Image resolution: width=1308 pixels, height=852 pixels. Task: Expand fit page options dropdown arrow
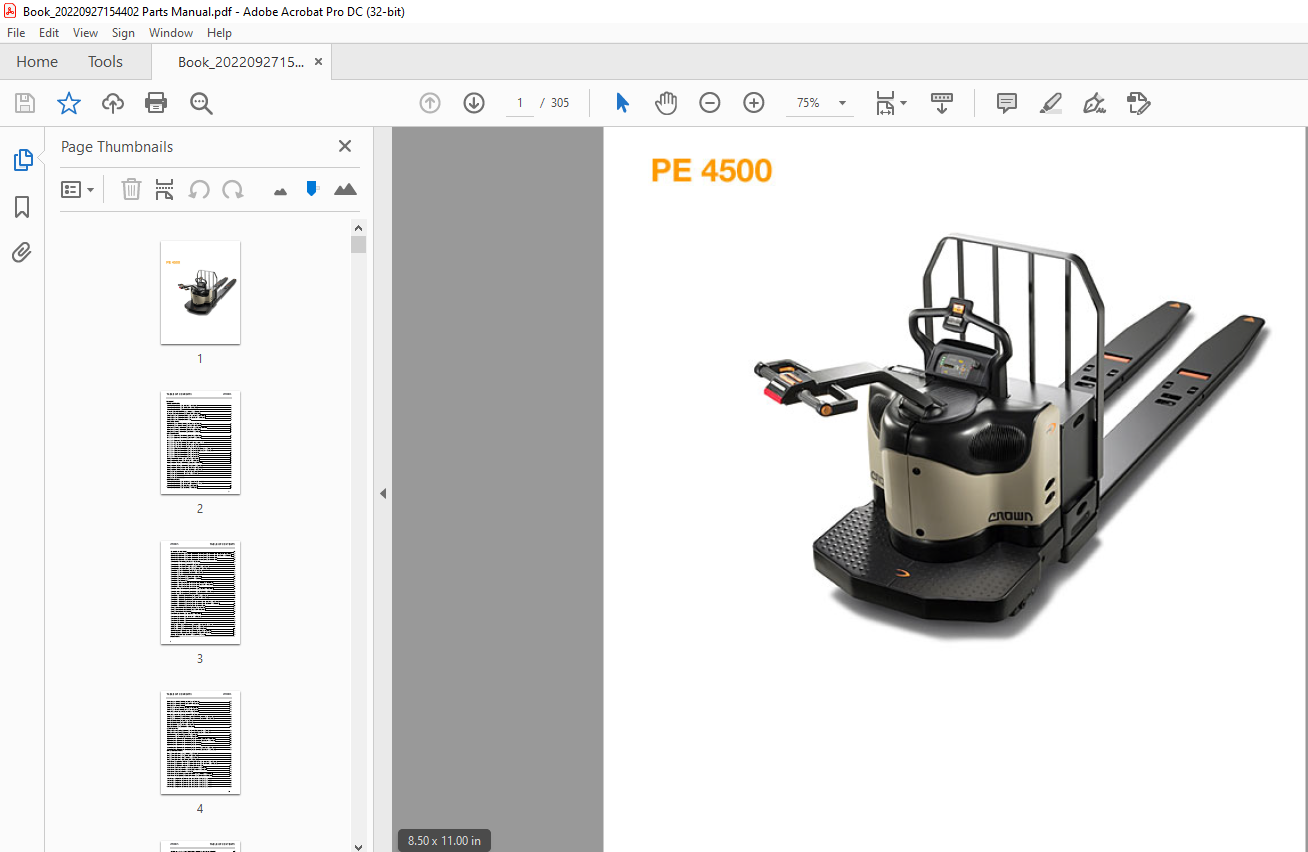tap(904, 103)
